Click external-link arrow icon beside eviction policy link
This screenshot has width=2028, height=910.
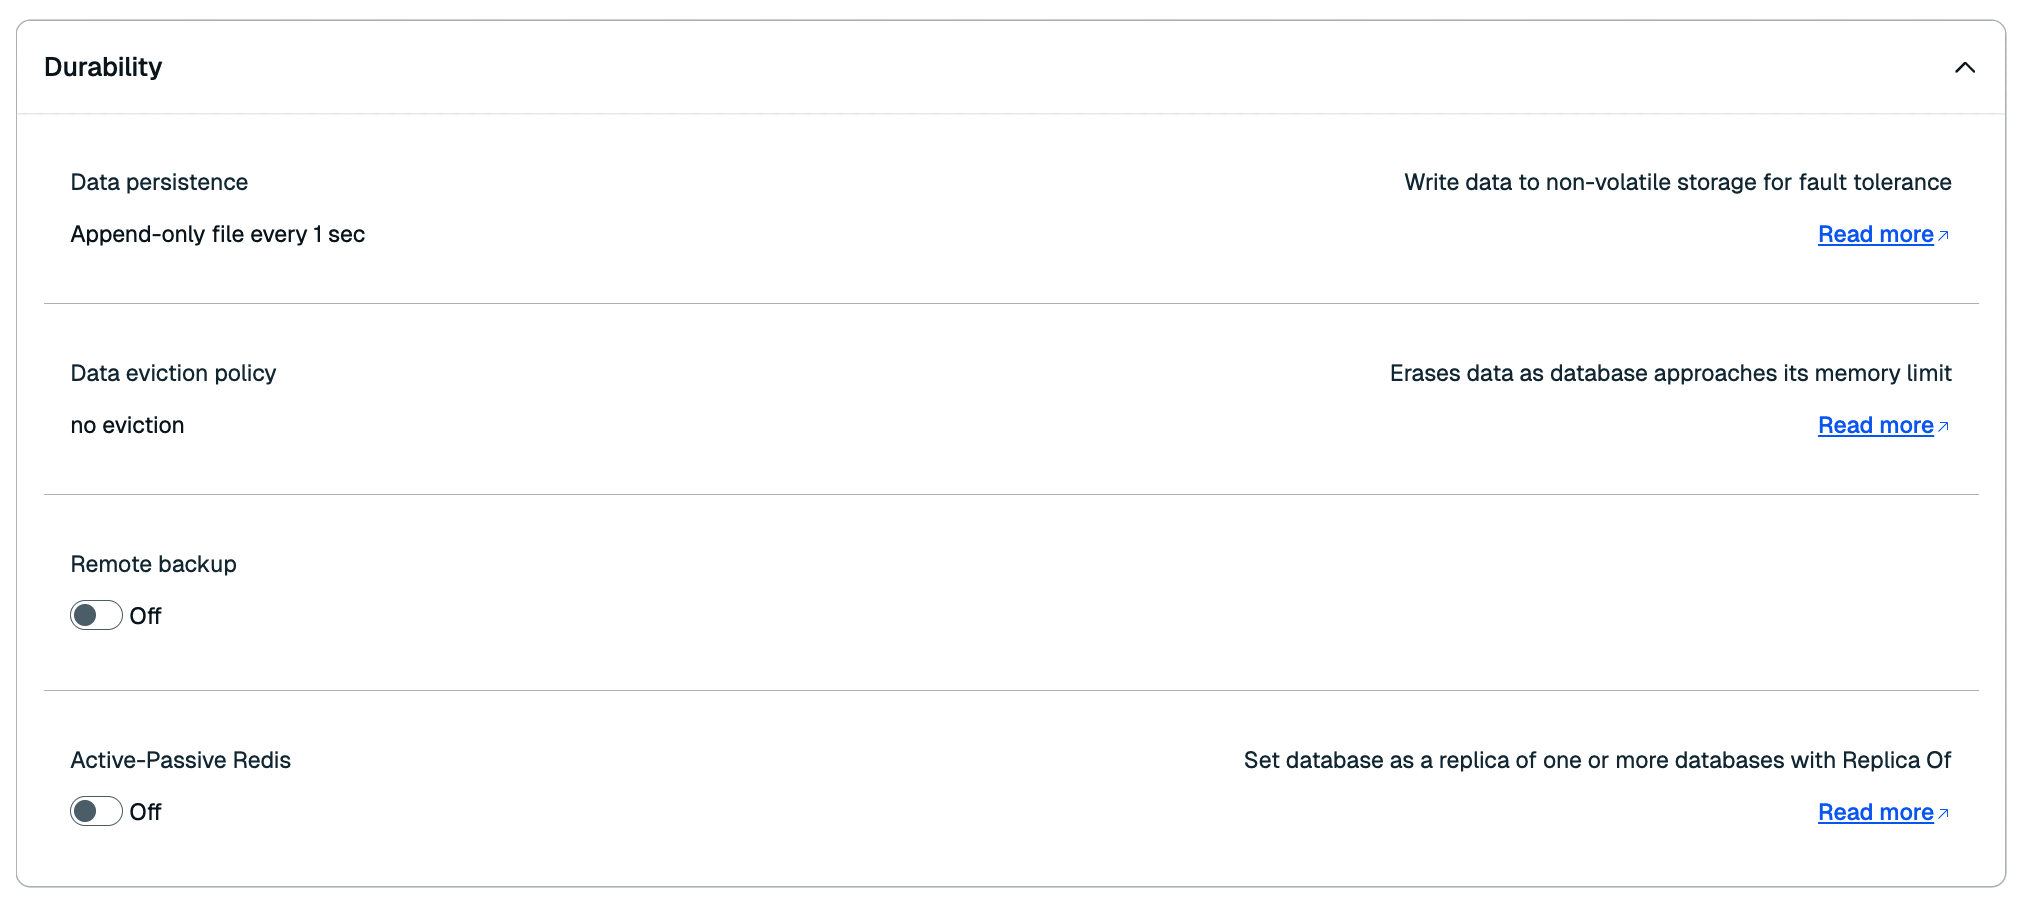tap(1944, 427)
